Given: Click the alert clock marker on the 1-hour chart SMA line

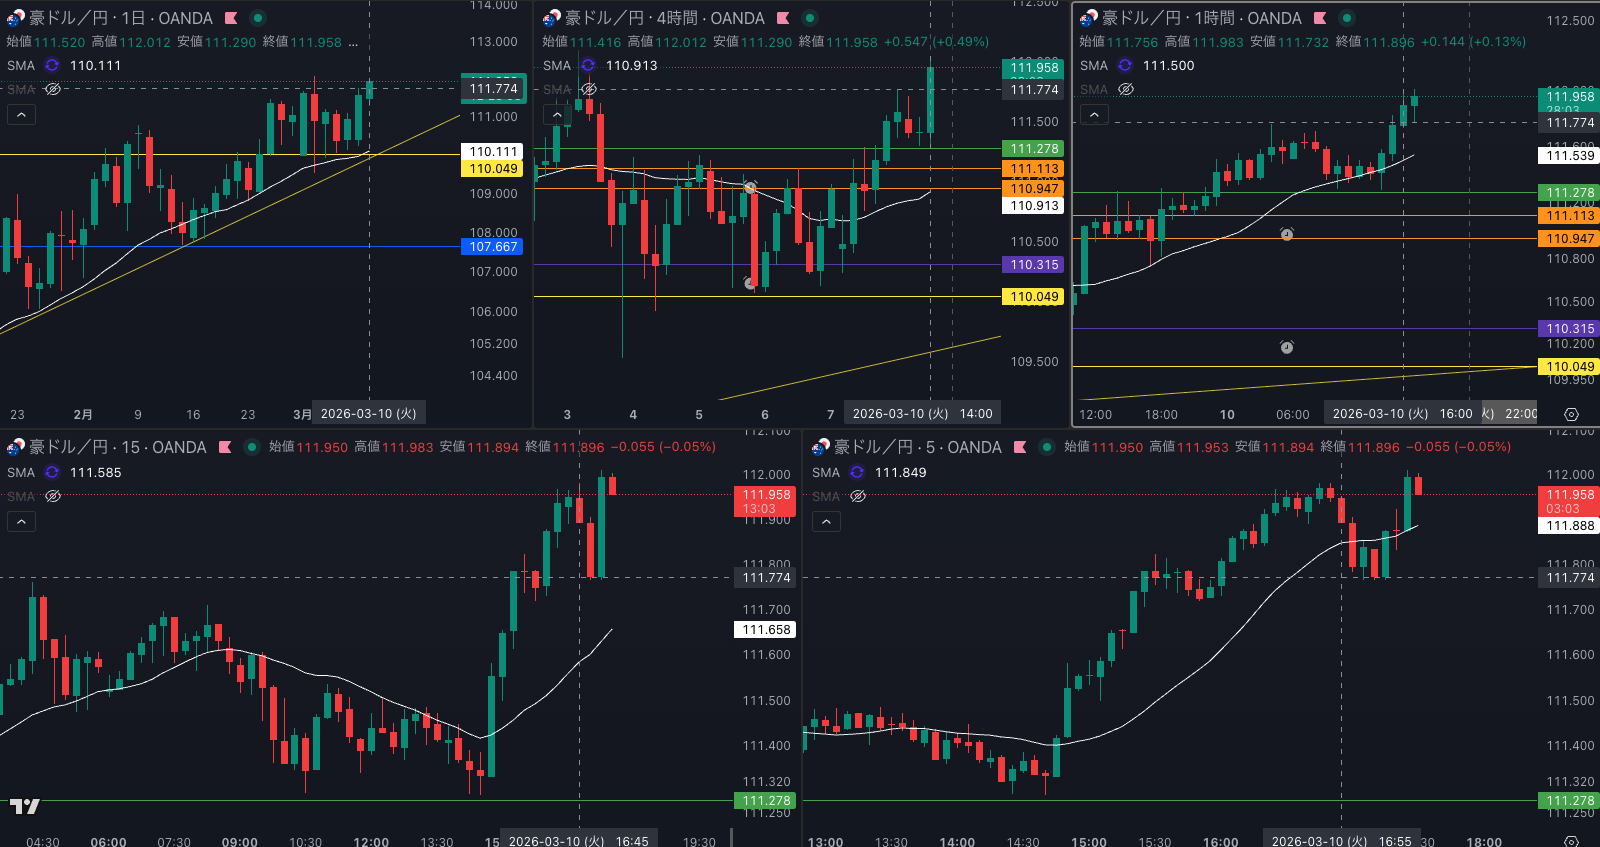Looking at the screenshot, I should click(1287, 235).
